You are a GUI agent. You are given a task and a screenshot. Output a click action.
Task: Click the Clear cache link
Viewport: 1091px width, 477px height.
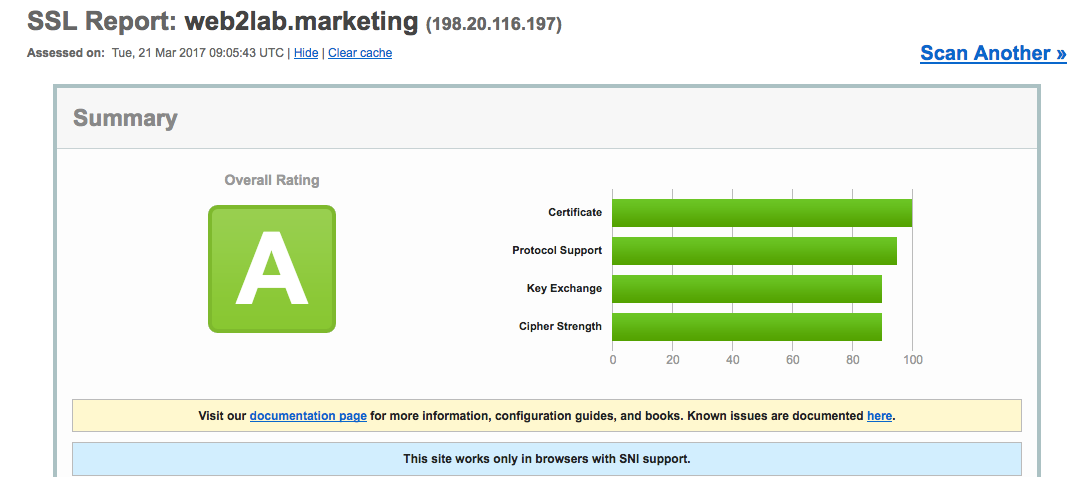click(360, 53)
